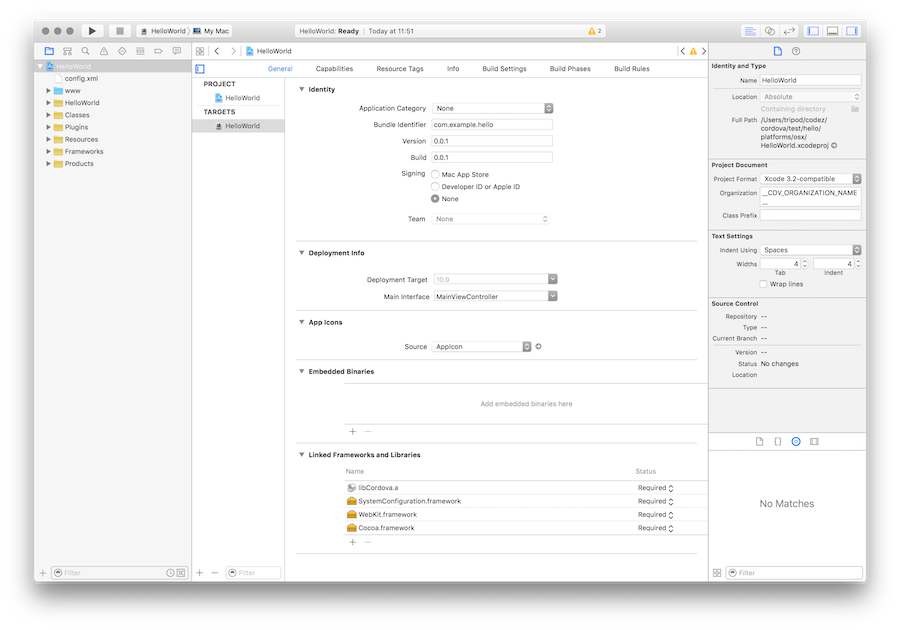Click the Bundle Identifier text field
The height and width of the screenshot is (630, 900).
tap(492, 125)
